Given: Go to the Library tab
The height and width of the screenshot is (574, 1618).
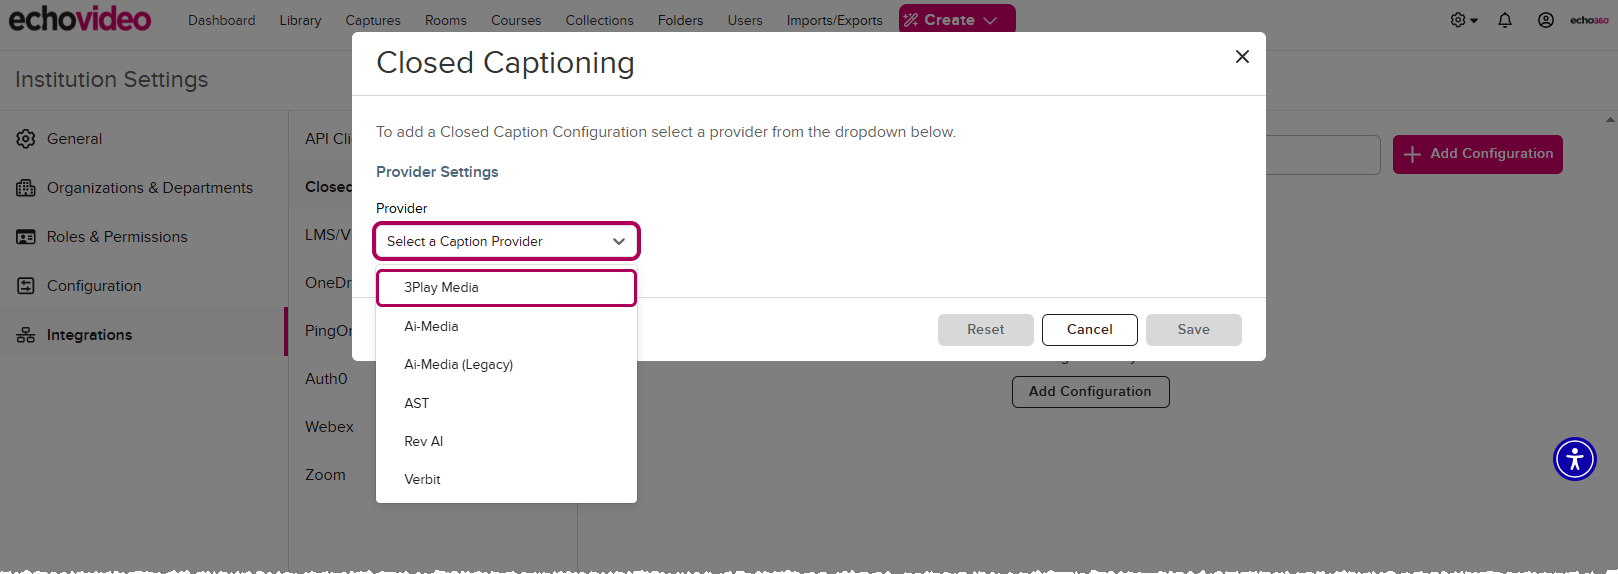Looking at the screenshot, I should click(300, 20).
